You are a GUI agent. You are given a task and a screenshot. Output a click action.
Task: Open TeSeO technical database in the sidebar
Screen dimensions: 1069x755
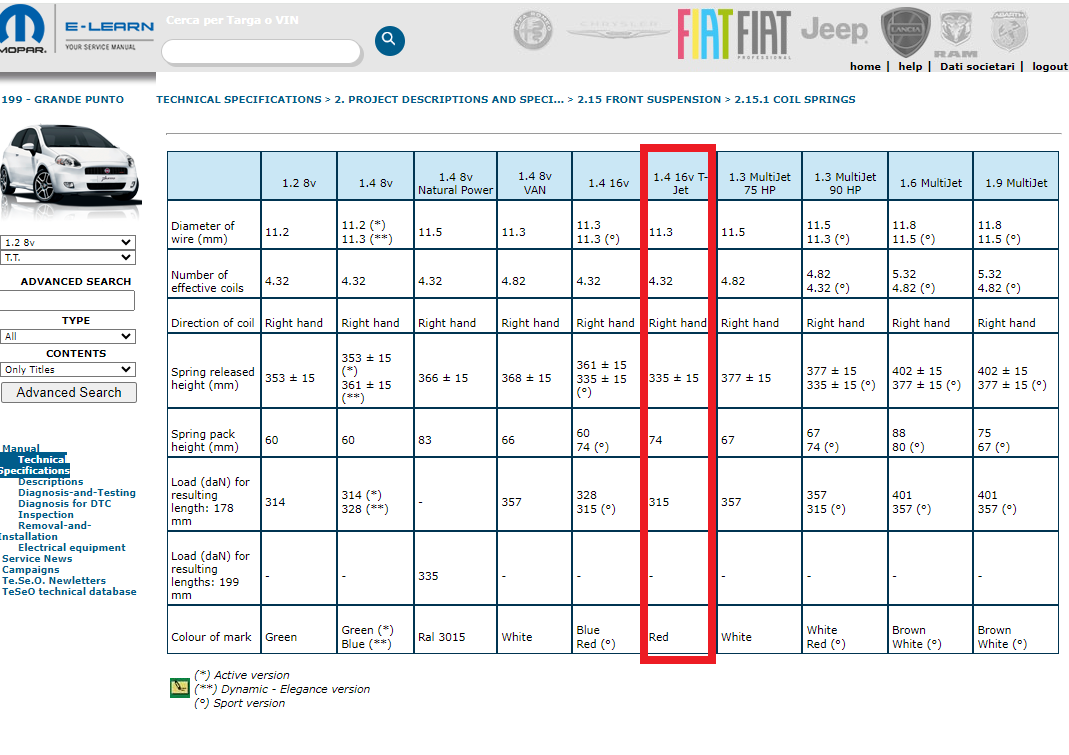click(x=69, y=591)
